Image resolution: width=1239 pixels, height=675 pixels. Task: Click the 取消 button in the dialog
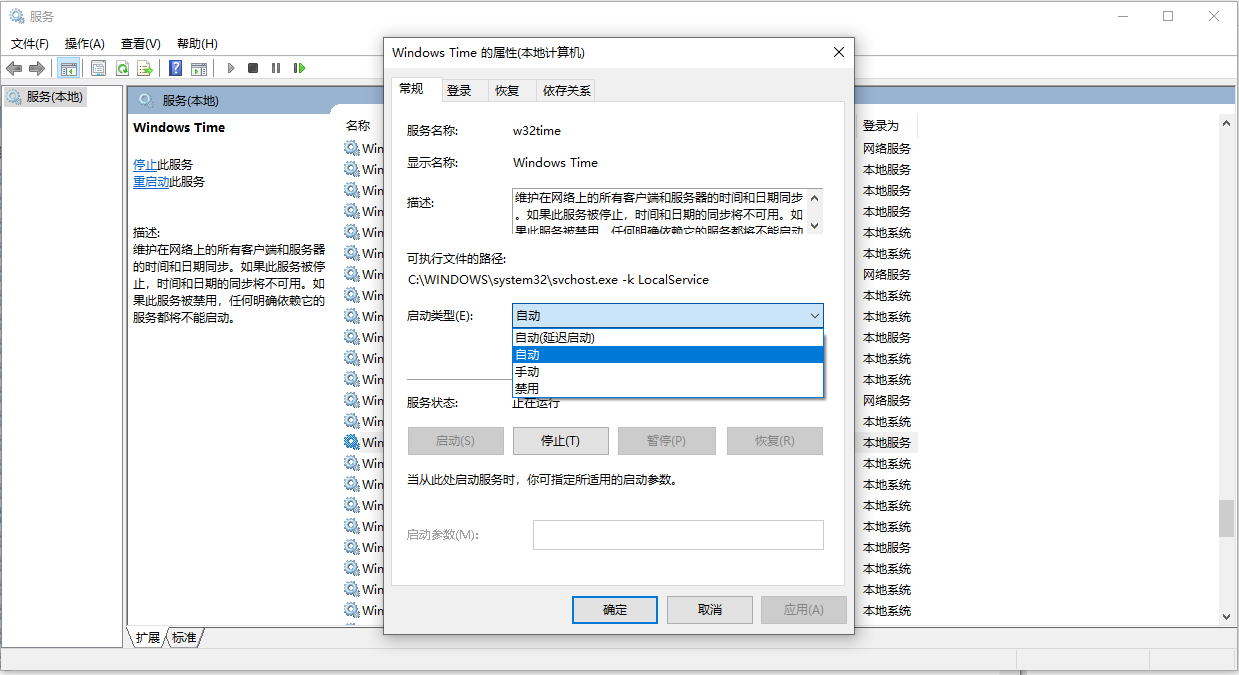[x=709, y=609]
